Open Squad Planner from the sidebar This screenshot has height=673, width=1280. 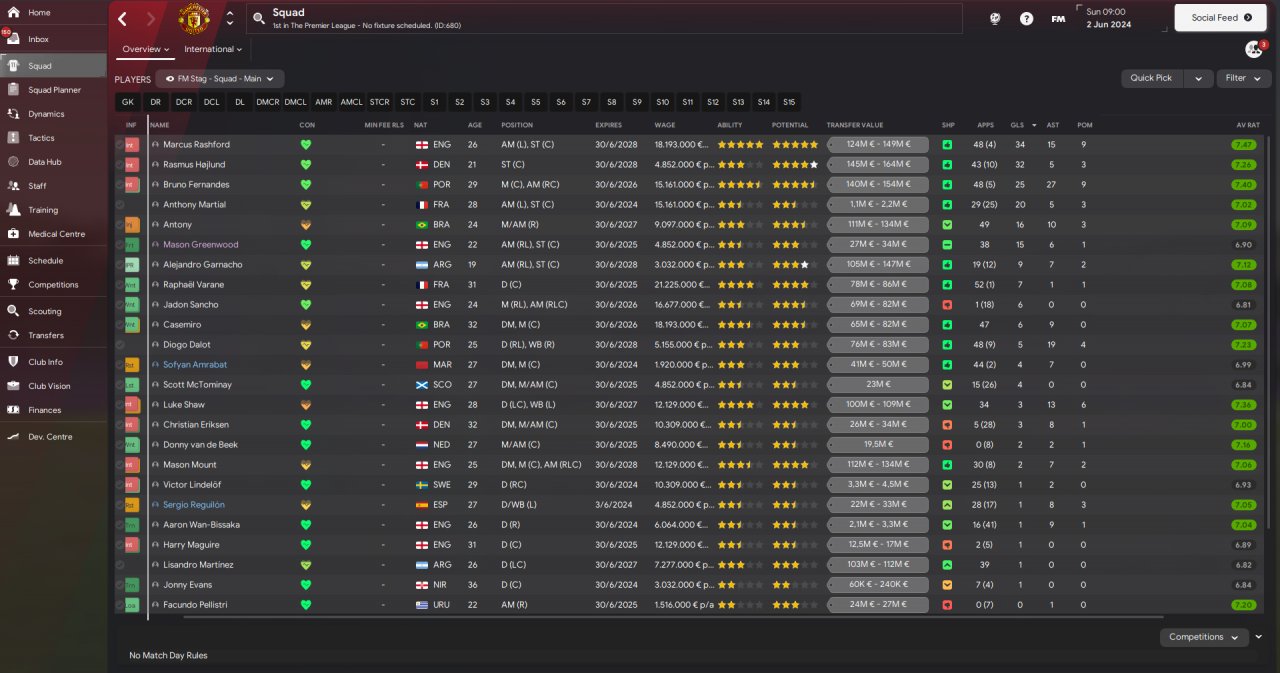pyautogui.click(x=53, y=90)
